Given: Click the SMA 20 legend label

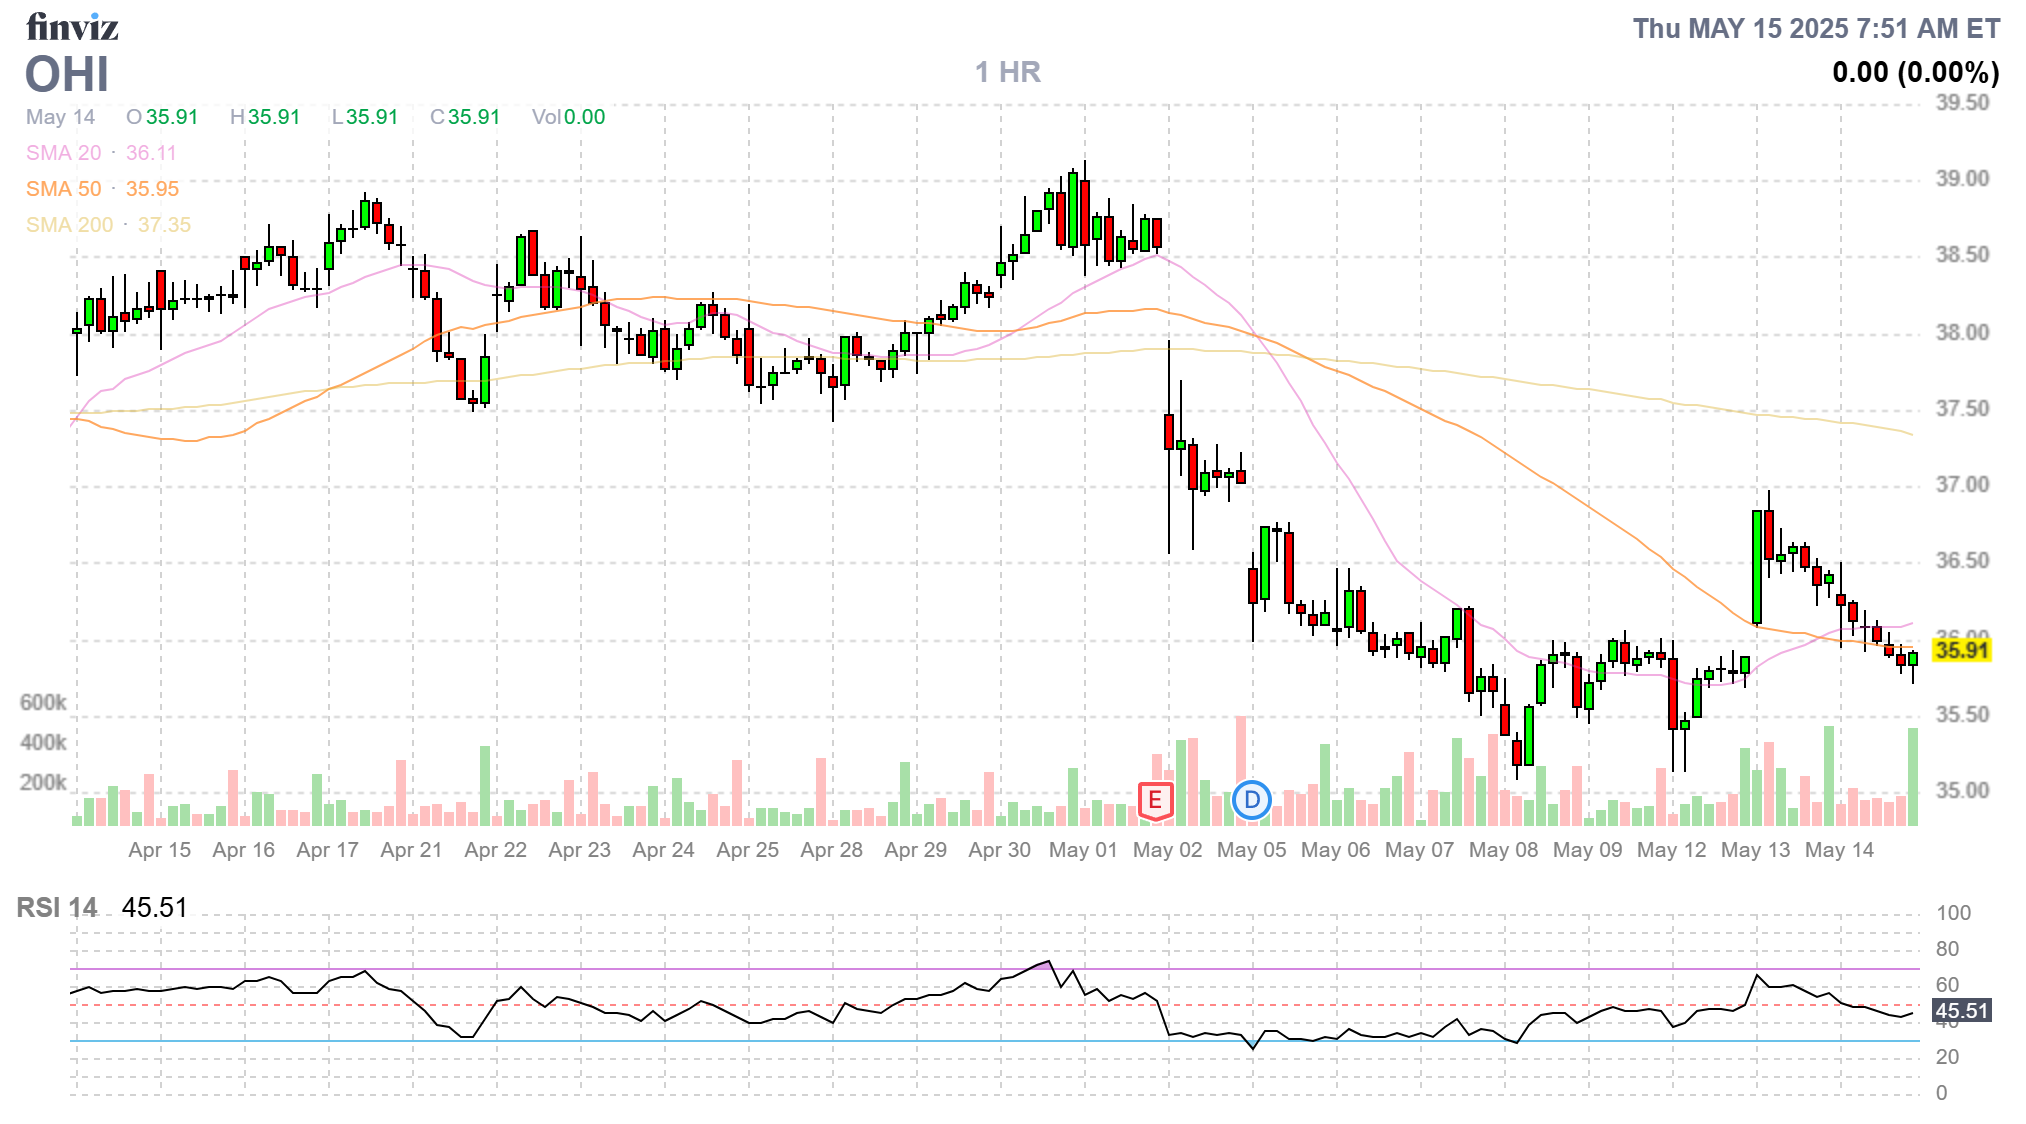Looking at the screenshot, I should (x=63, y=153).
